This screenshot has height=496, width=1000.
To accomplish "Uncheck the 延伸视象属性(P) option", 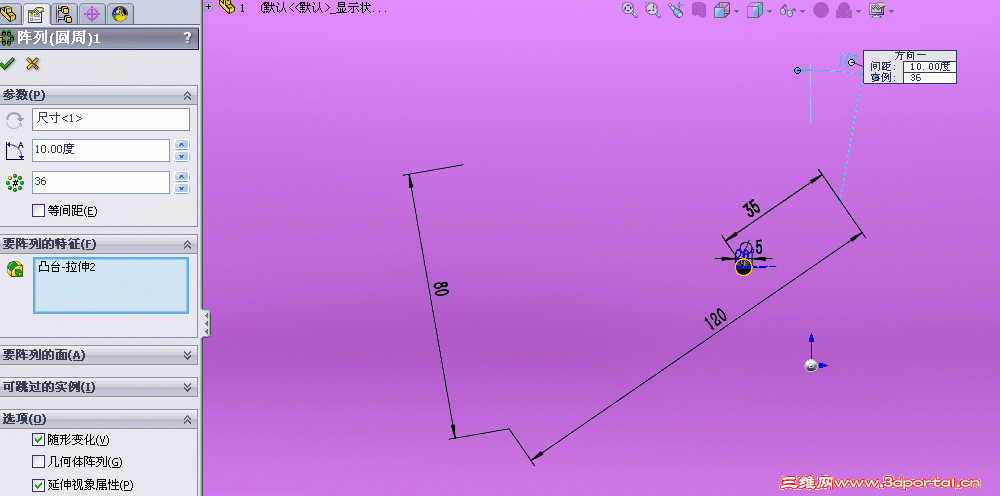I will pos(39,485).
